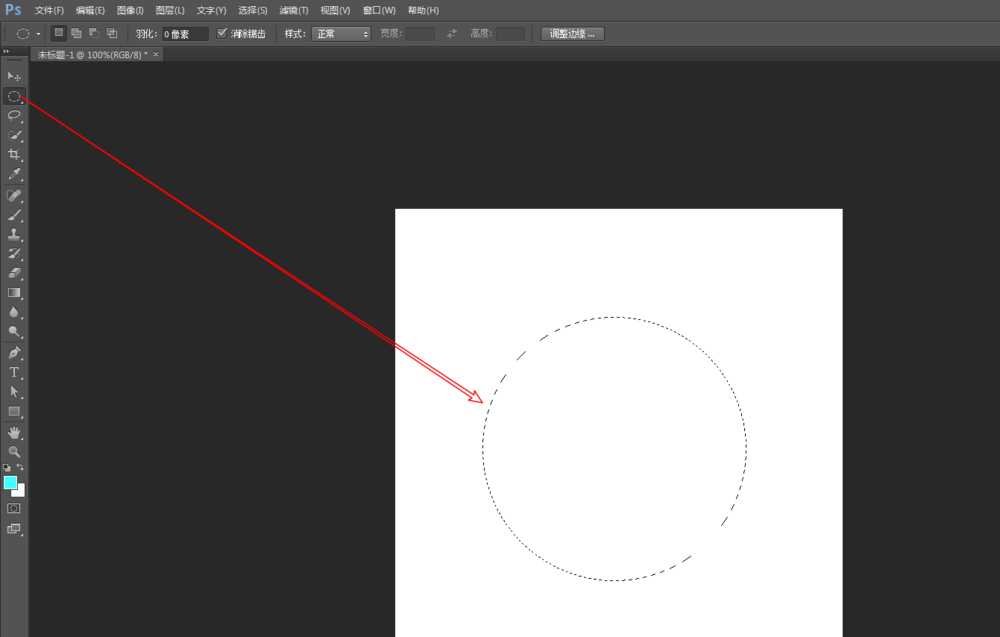Screen dimensions: 1000x637
Task: Toggle the anti-alias (消除锯齿) checkbox
Action: (222, 33)
